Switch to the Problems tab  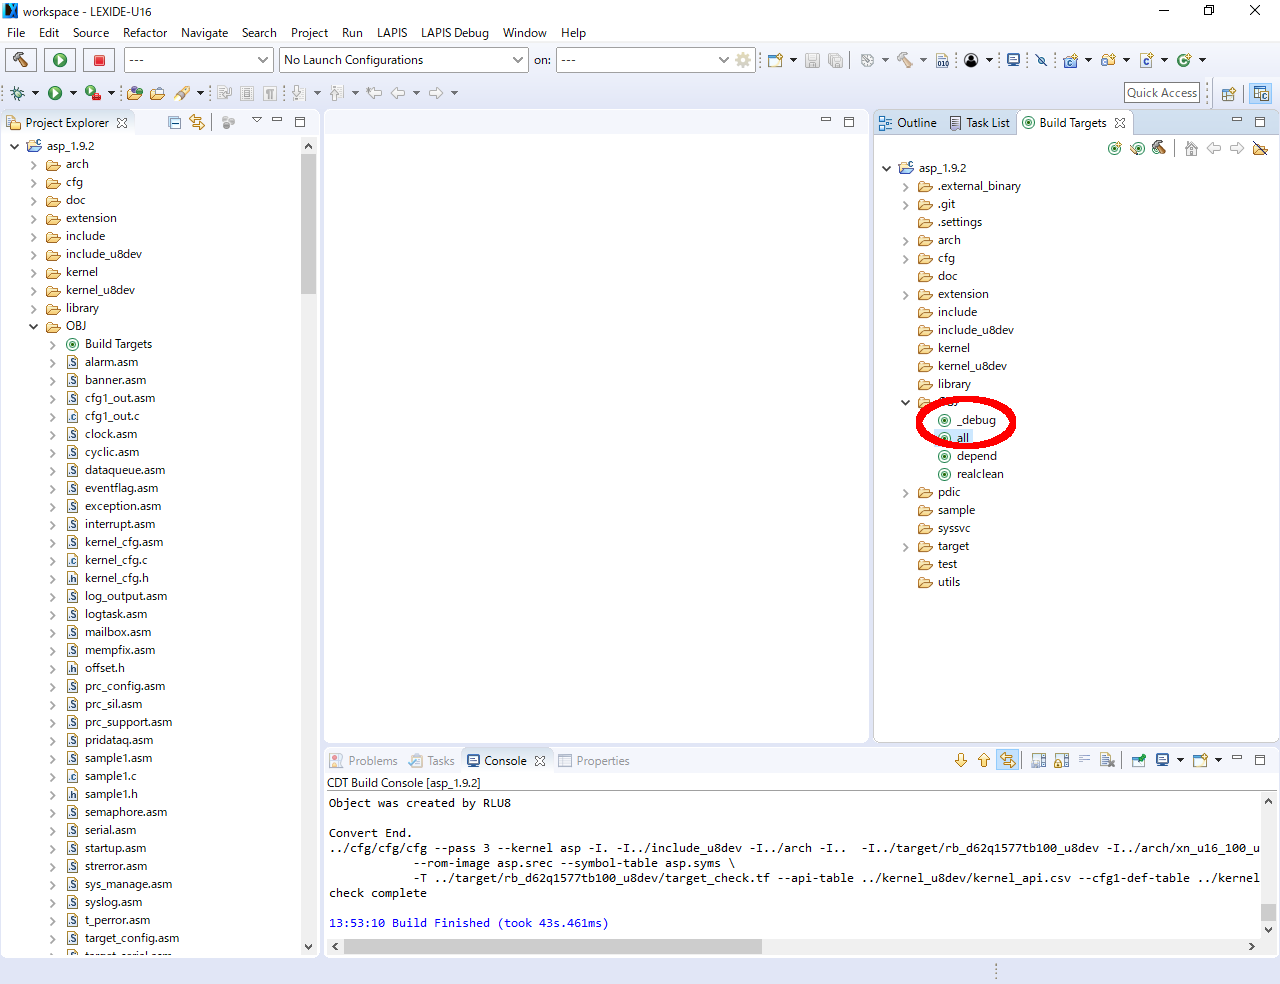coord(364,761)
